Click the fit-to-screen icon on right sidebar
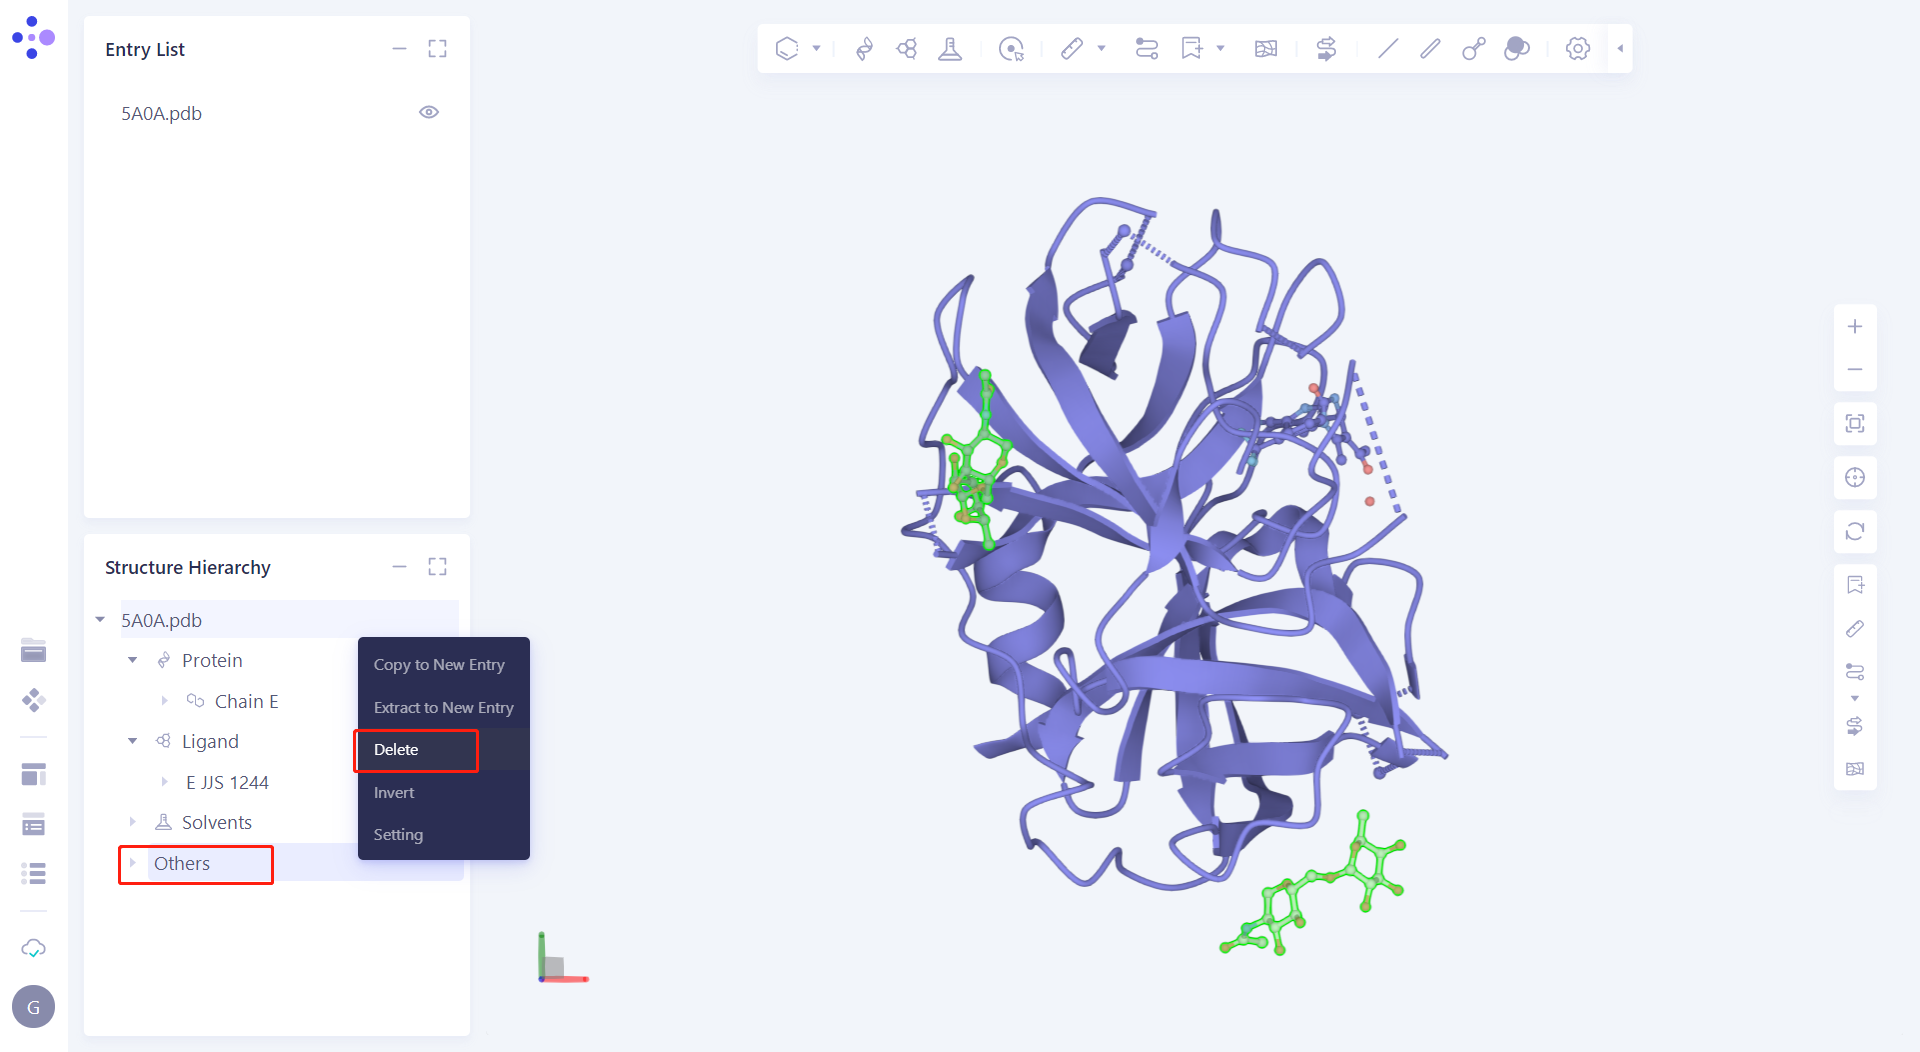The width and height of the screenshot is (1920, 1052). pyautogui.click(x=1856, y=423)
